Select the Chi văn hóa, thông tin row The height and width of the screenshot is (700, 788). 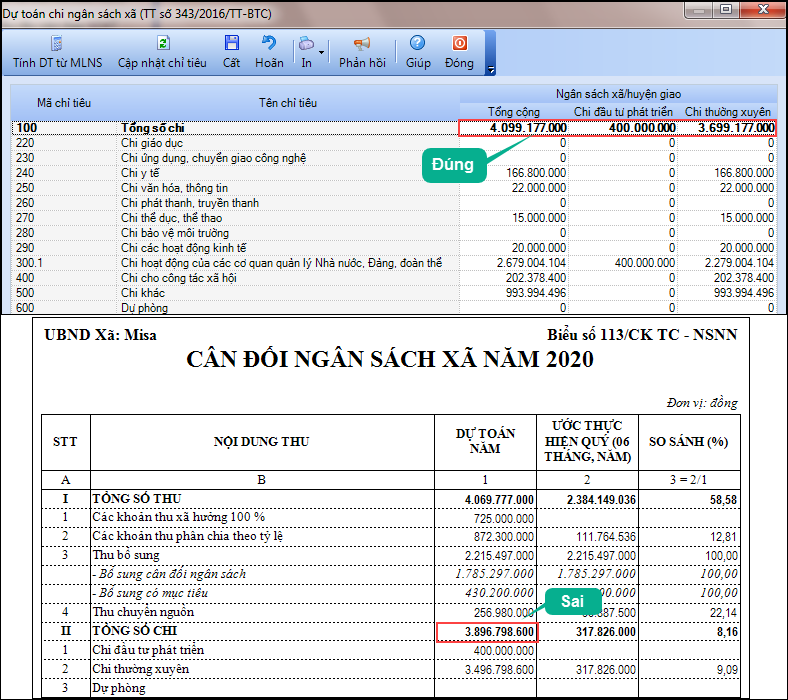[x=394, y=188]
